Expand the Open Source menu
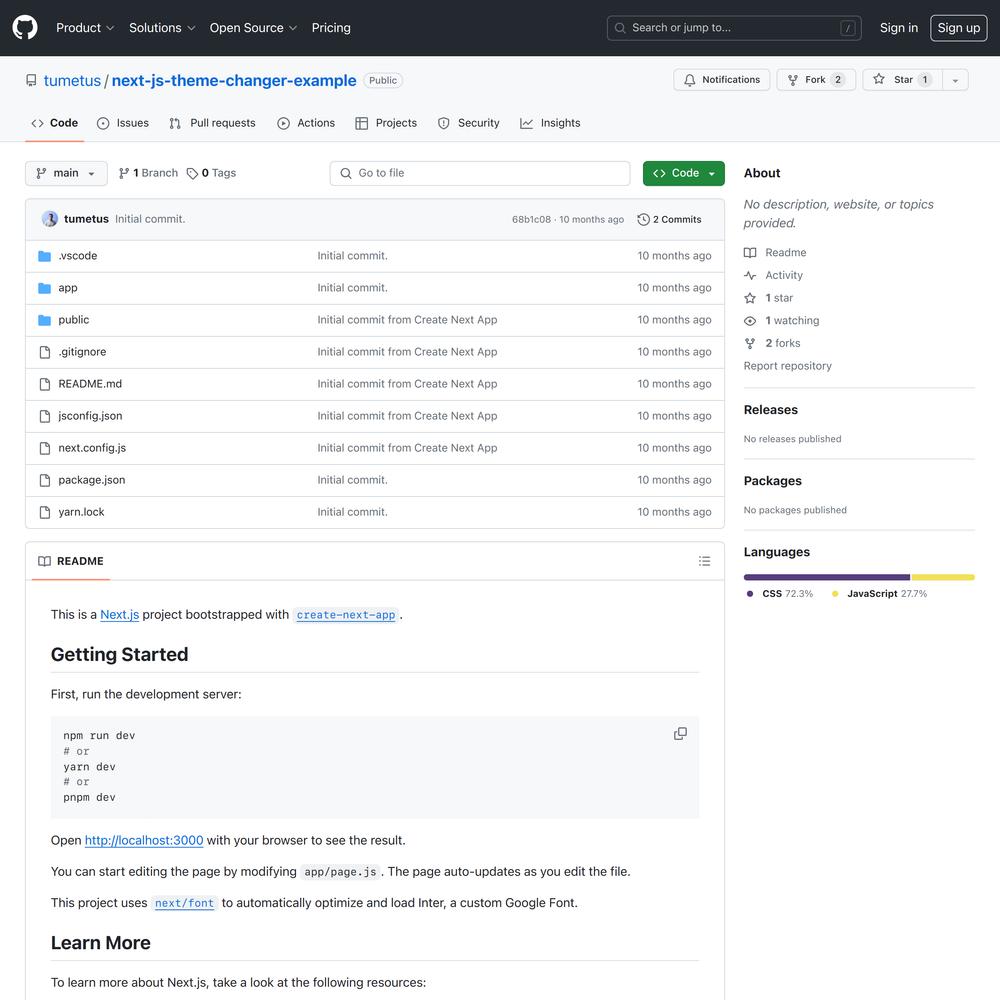 coord(253,28)
